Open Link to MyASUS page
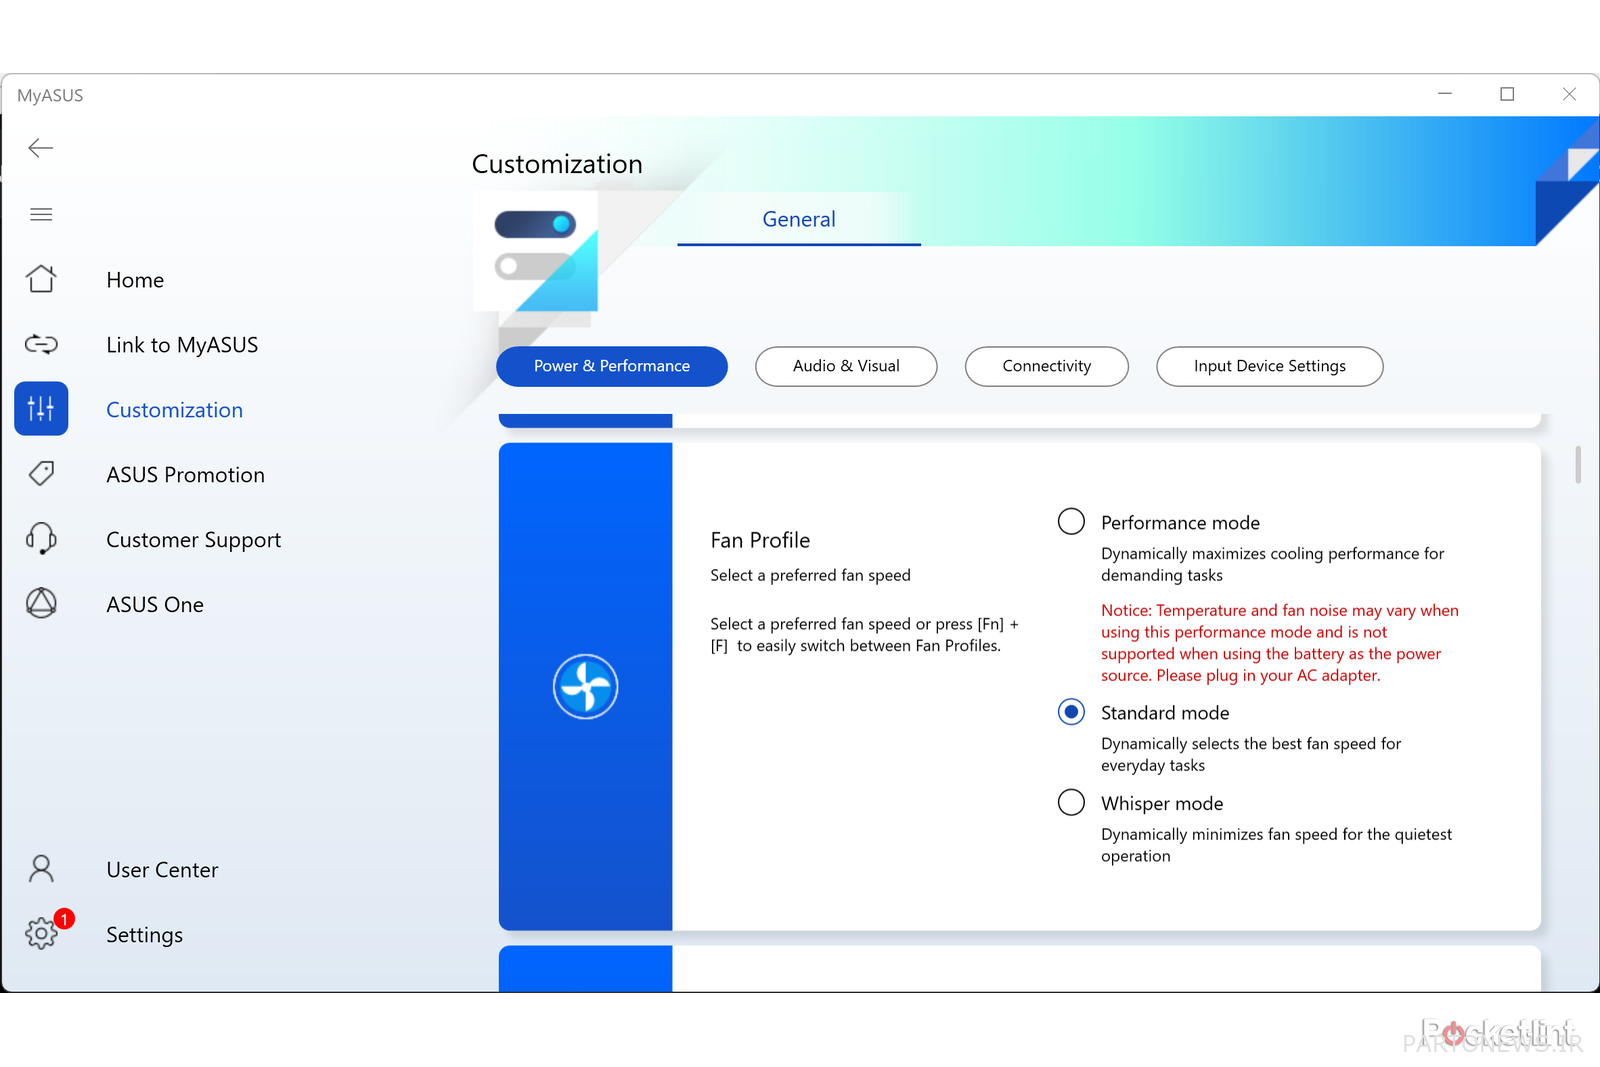 pyautogui.click(x=182, y=345)
